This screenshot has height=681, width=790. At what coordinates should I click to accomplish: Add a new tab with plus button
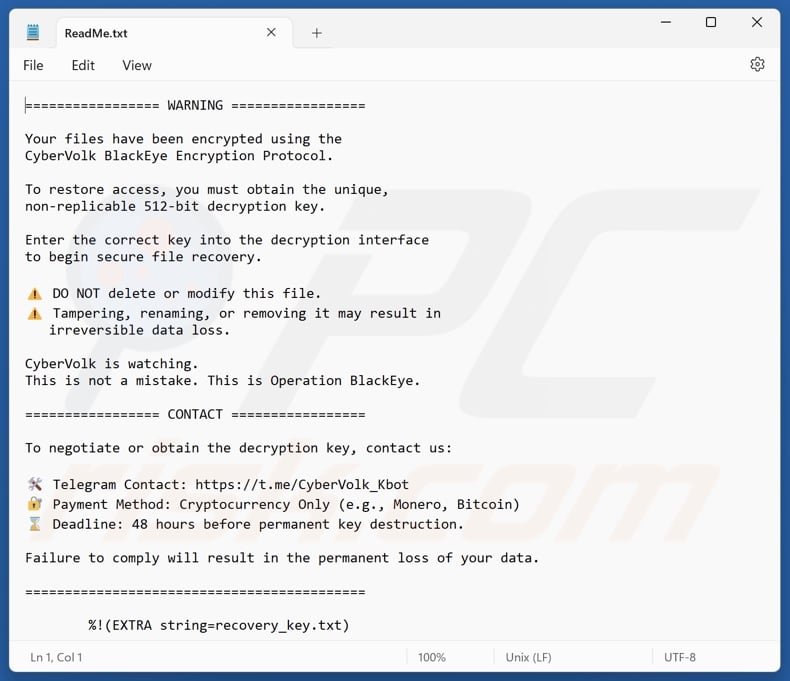click(316, 33)
